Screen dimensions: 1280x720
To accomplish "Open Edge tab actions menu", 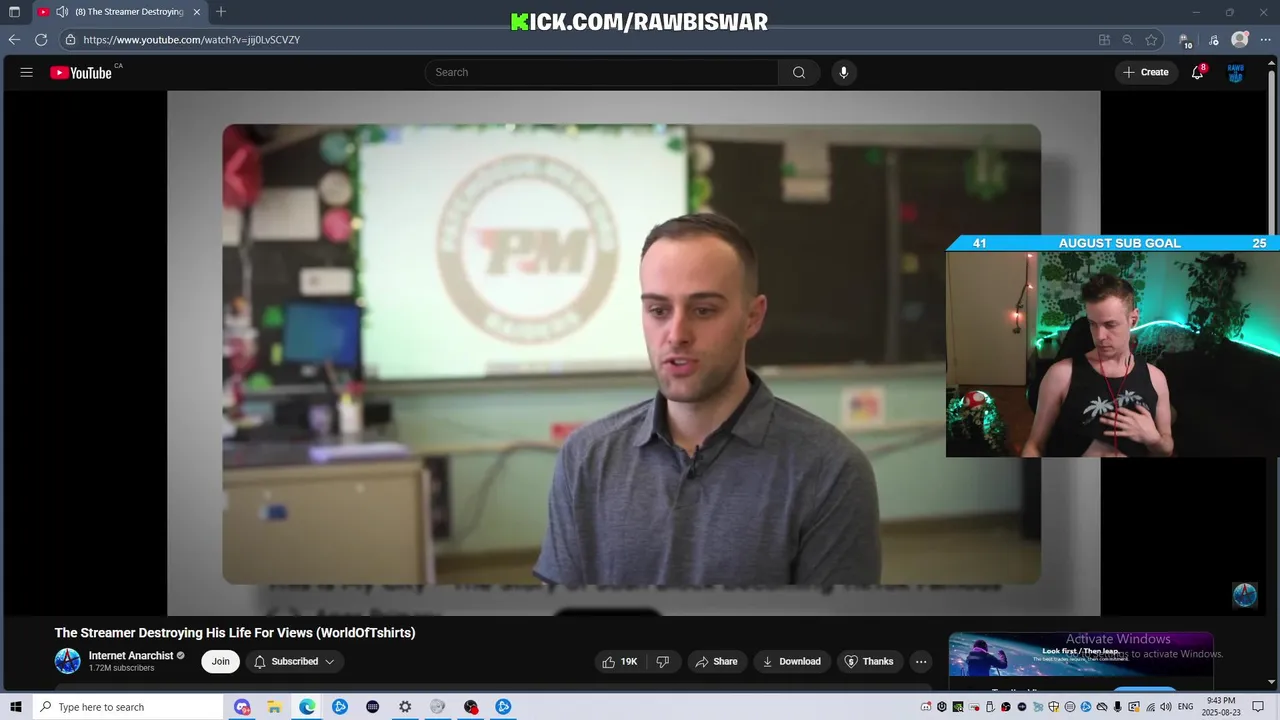I will click(x=15, y=12).
